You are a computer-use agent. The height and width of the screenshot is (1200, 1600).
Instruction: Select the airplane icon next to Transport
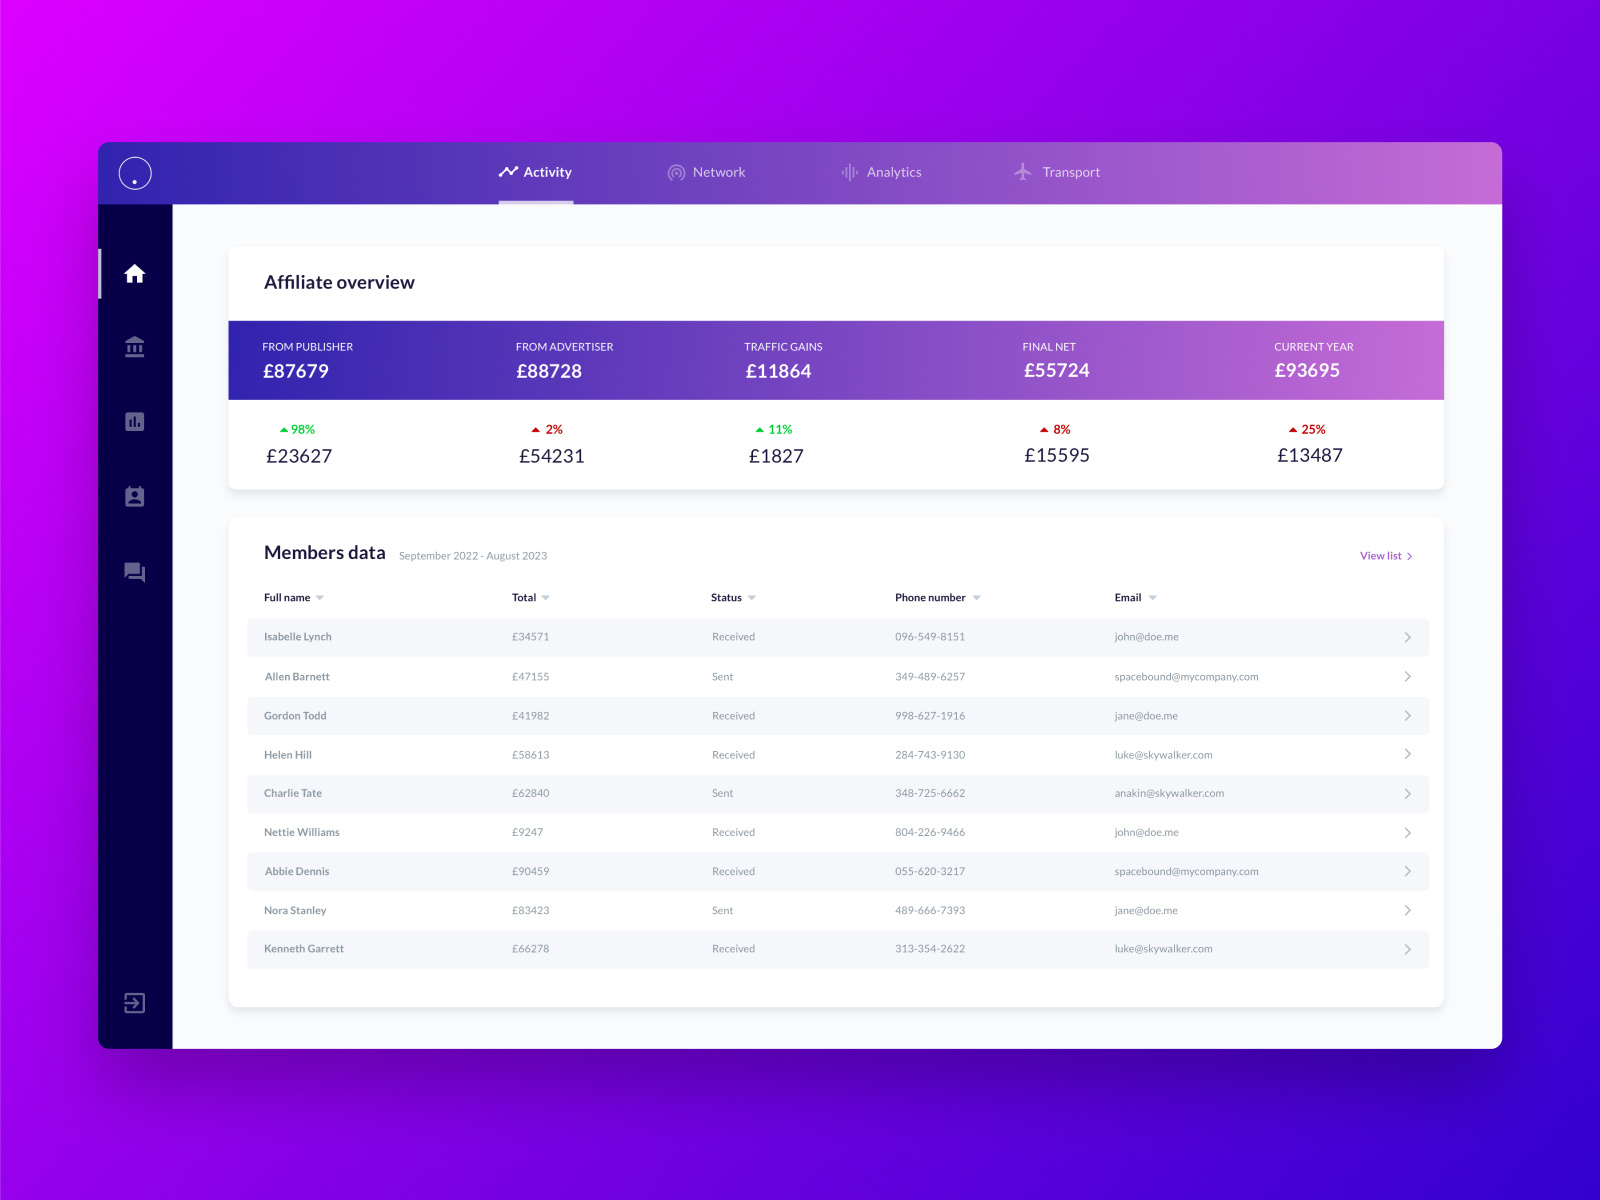tap(1021, 171)
